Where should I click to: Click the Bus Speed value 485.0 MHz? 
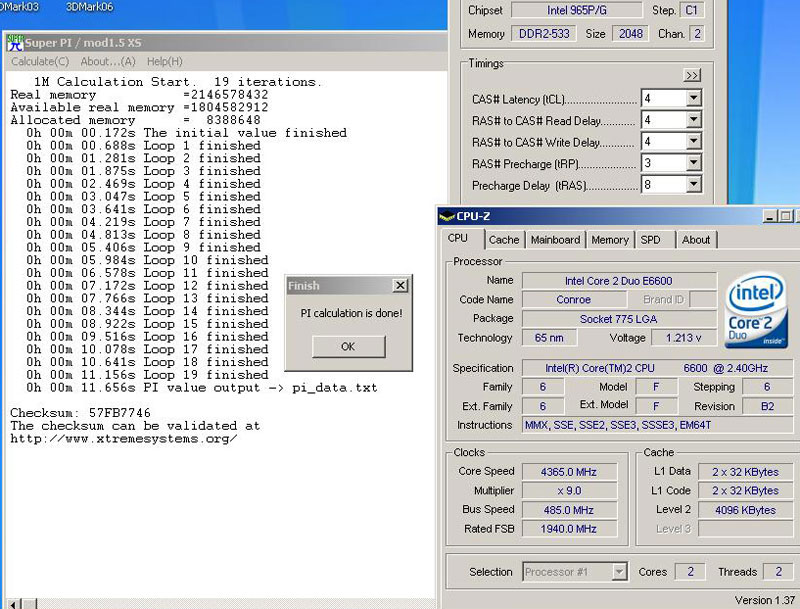(x=569, y=510)
